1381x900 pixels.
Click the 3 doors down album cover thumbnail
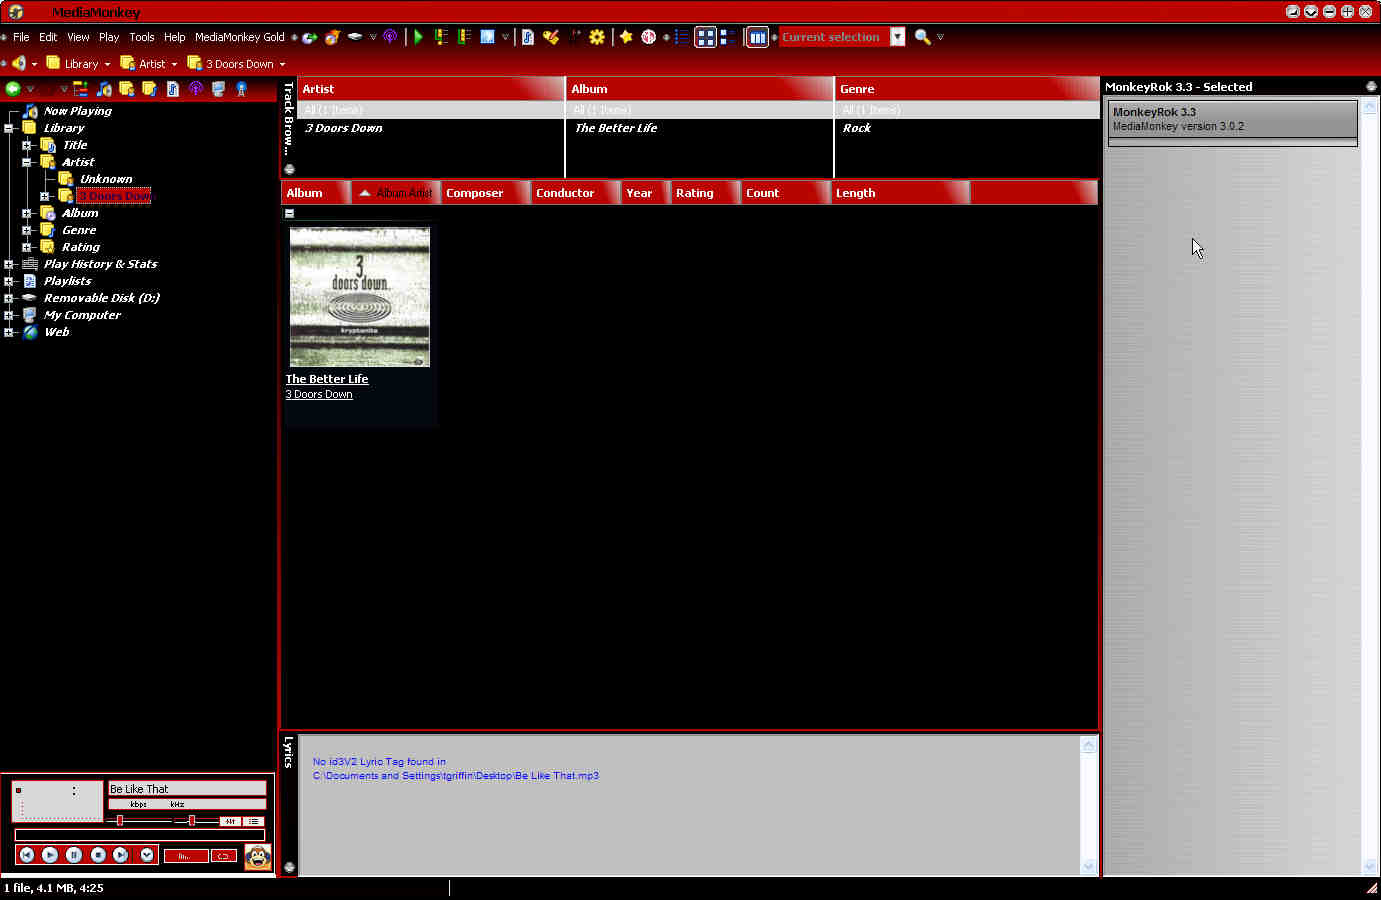360,297
